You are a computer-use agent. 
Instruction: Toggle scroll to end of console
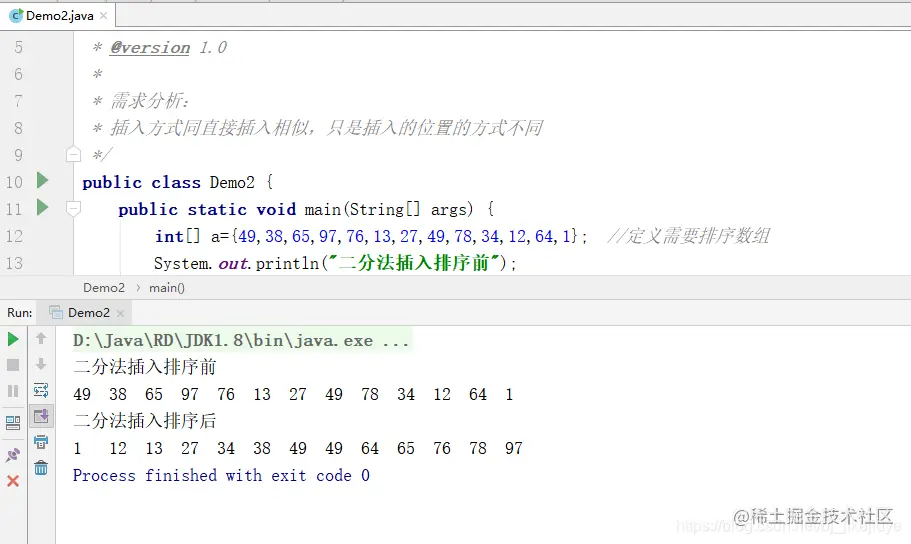pos(41,416)
